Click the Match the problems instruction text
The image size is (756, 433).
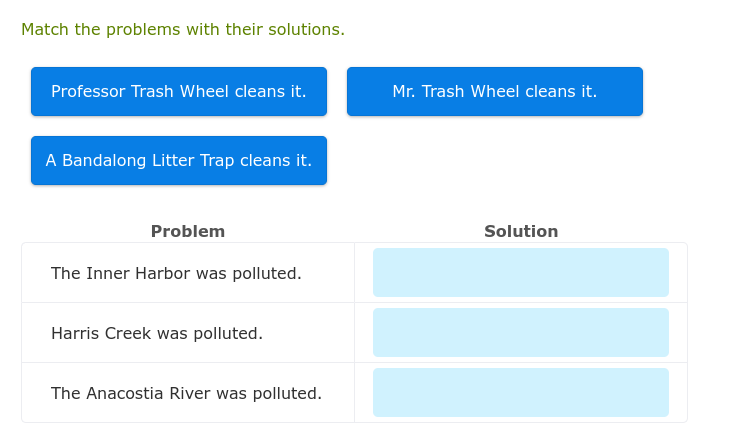pyautogui.click(x=183, y=30)
